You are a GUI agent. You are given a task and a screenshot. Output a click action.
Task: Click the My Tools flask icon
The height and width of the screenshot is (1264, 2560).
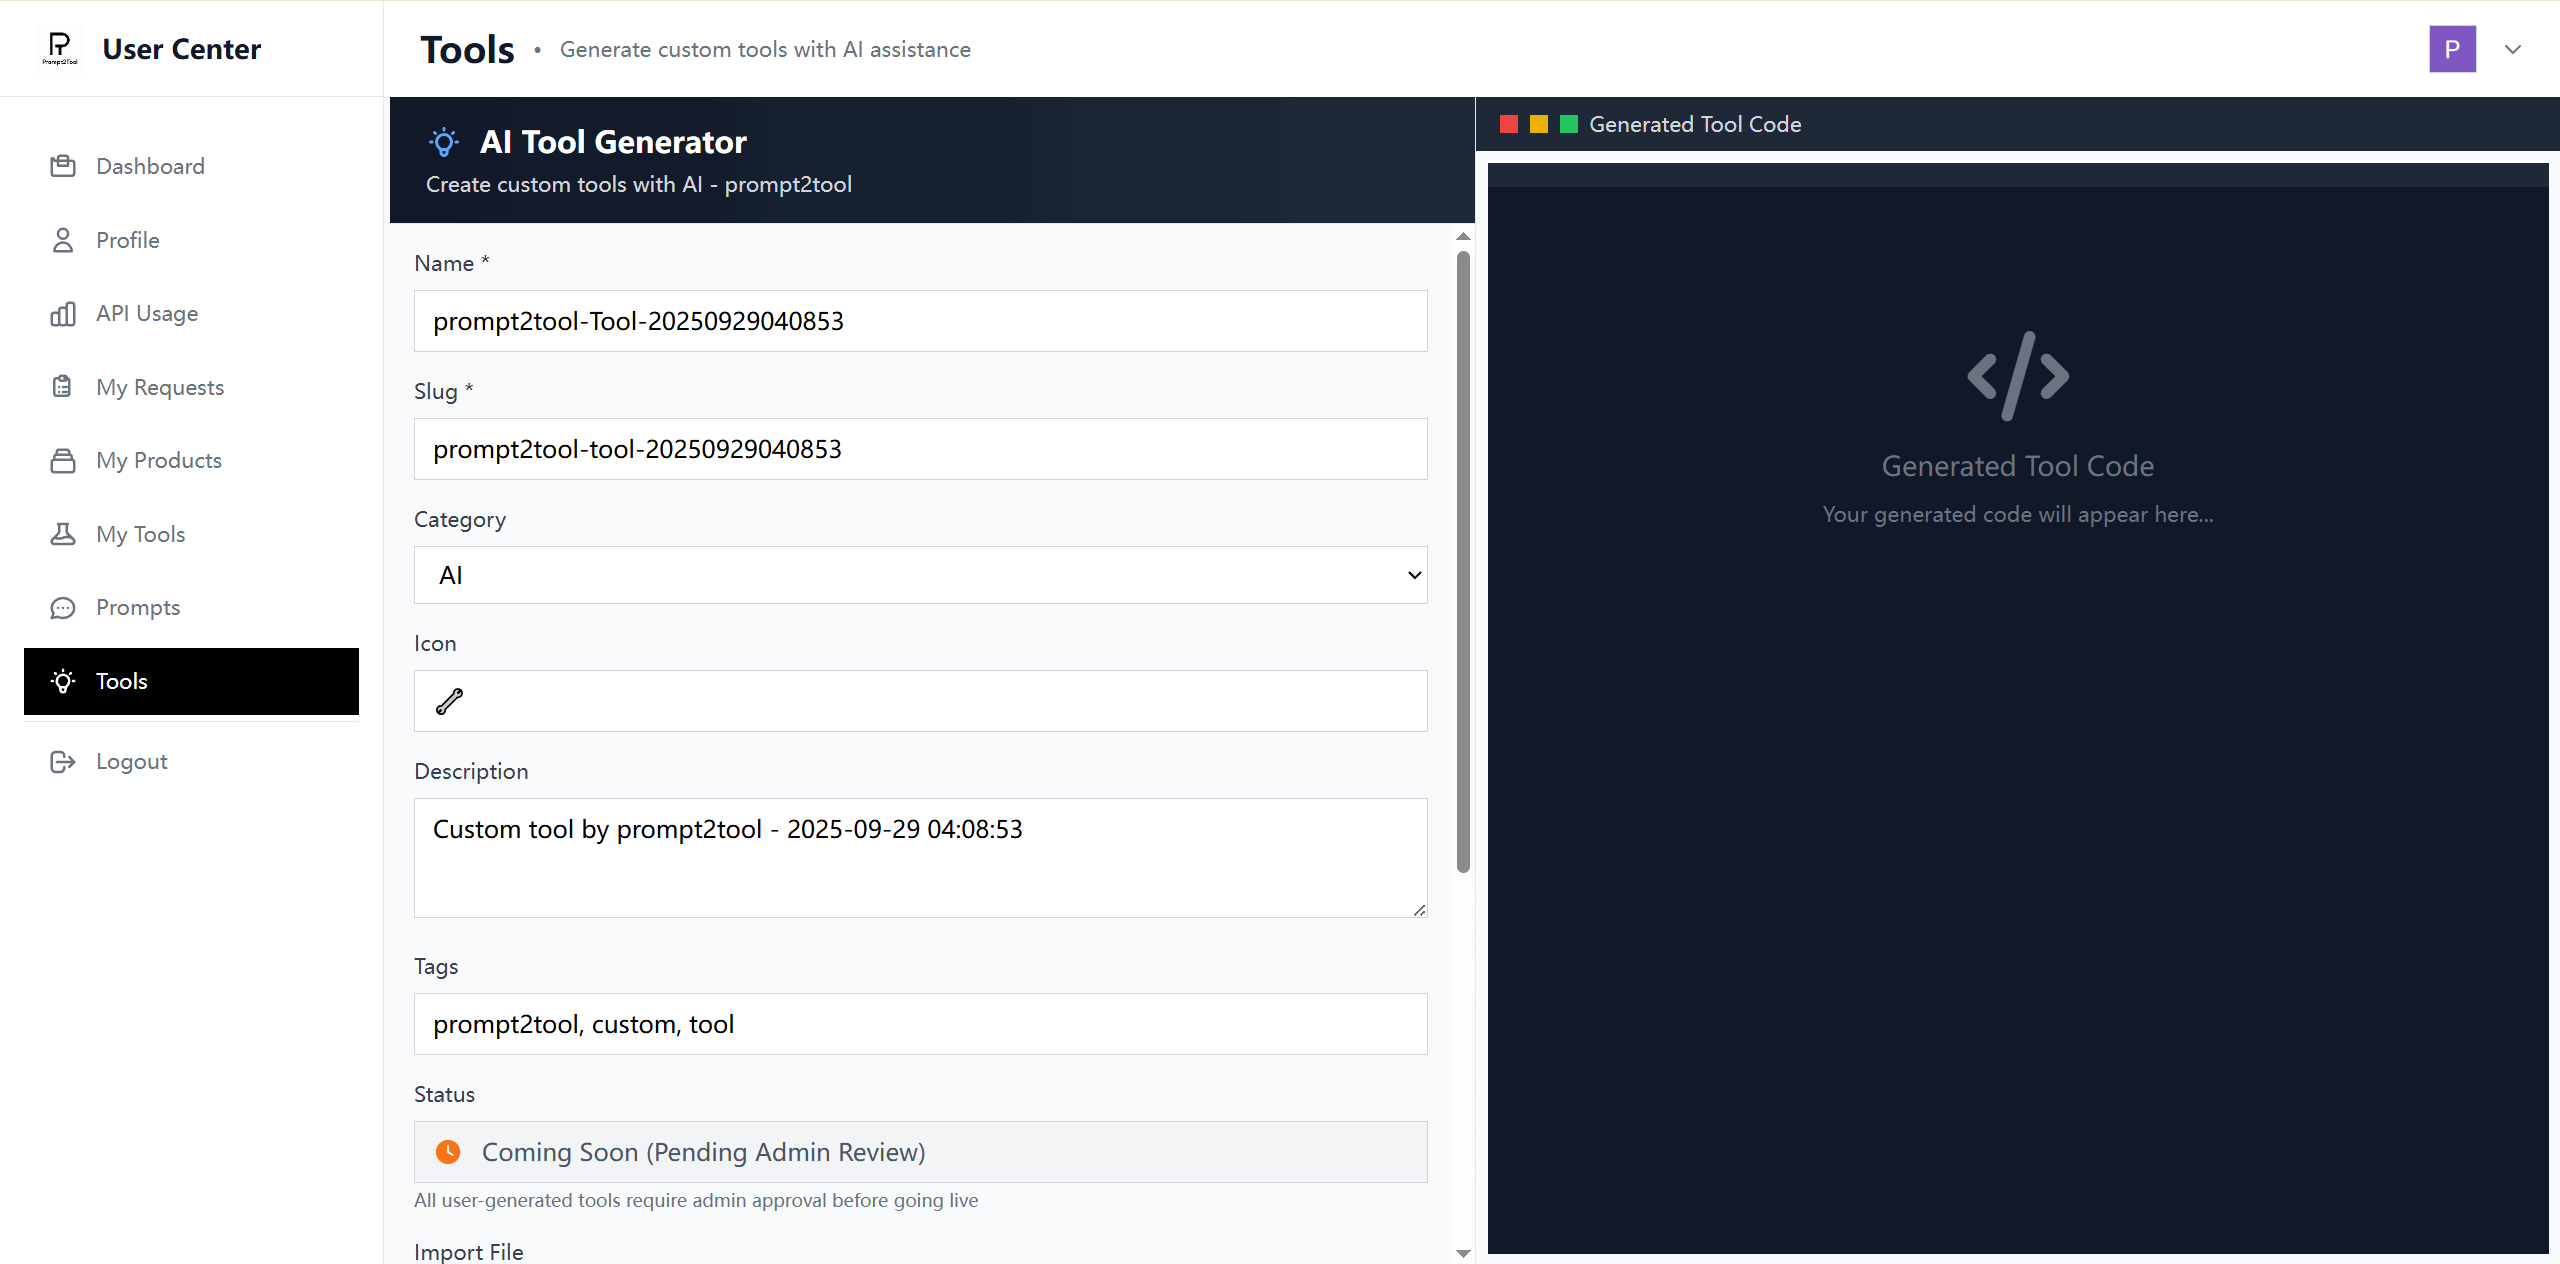(63, 534)
